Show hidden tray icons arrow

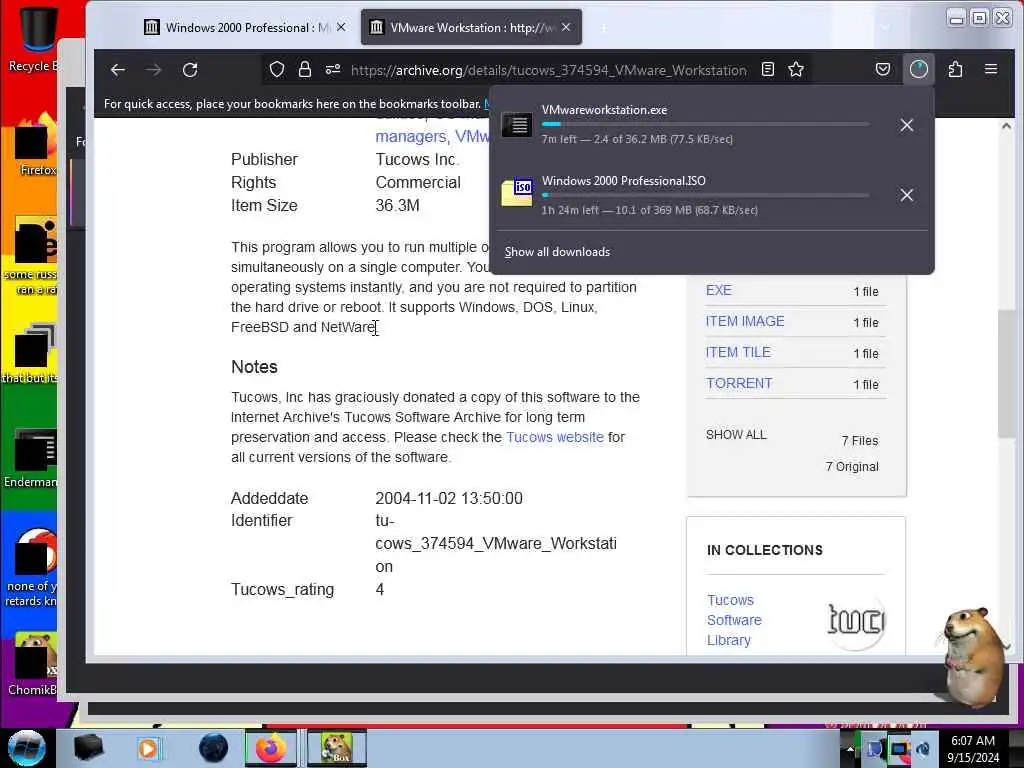850,748
